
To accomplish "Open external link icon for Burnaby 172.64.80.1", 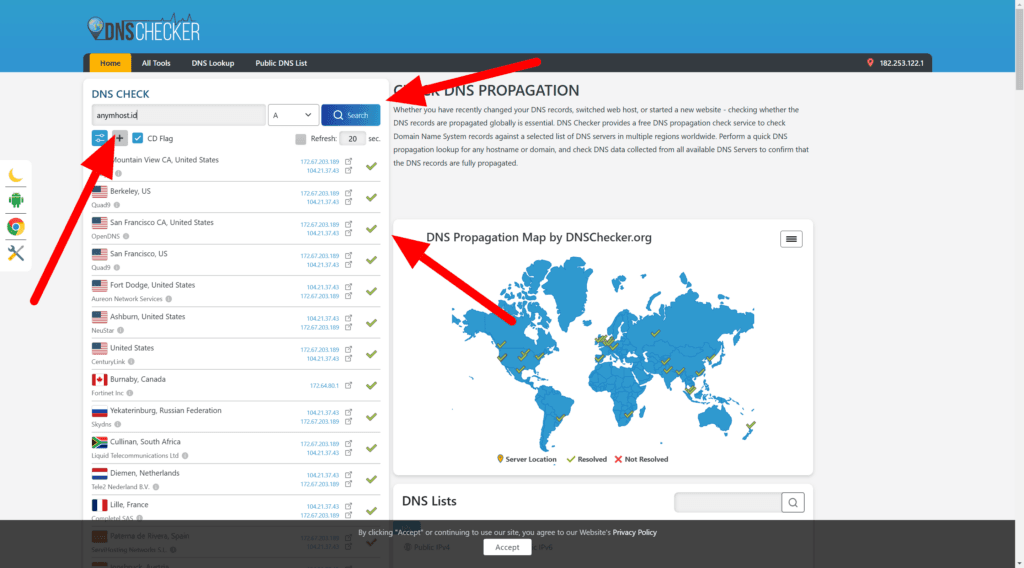I will [349, 385].
